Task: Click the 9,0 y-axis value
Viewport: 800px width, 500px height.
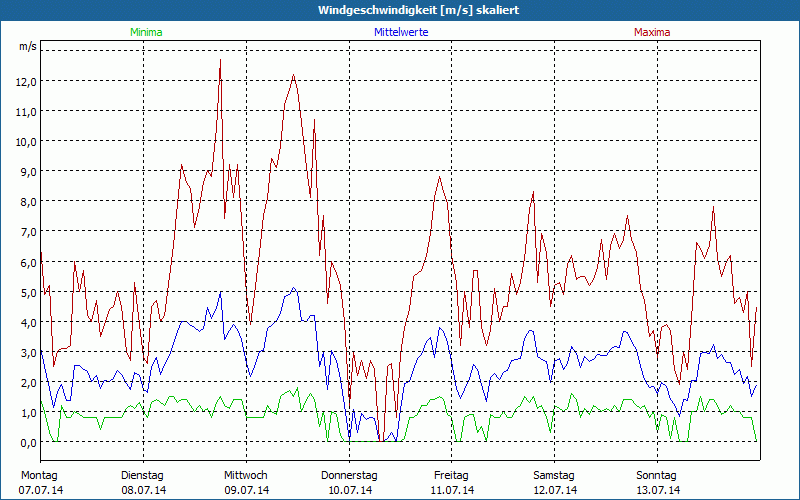Action: [x=26, y=171]
